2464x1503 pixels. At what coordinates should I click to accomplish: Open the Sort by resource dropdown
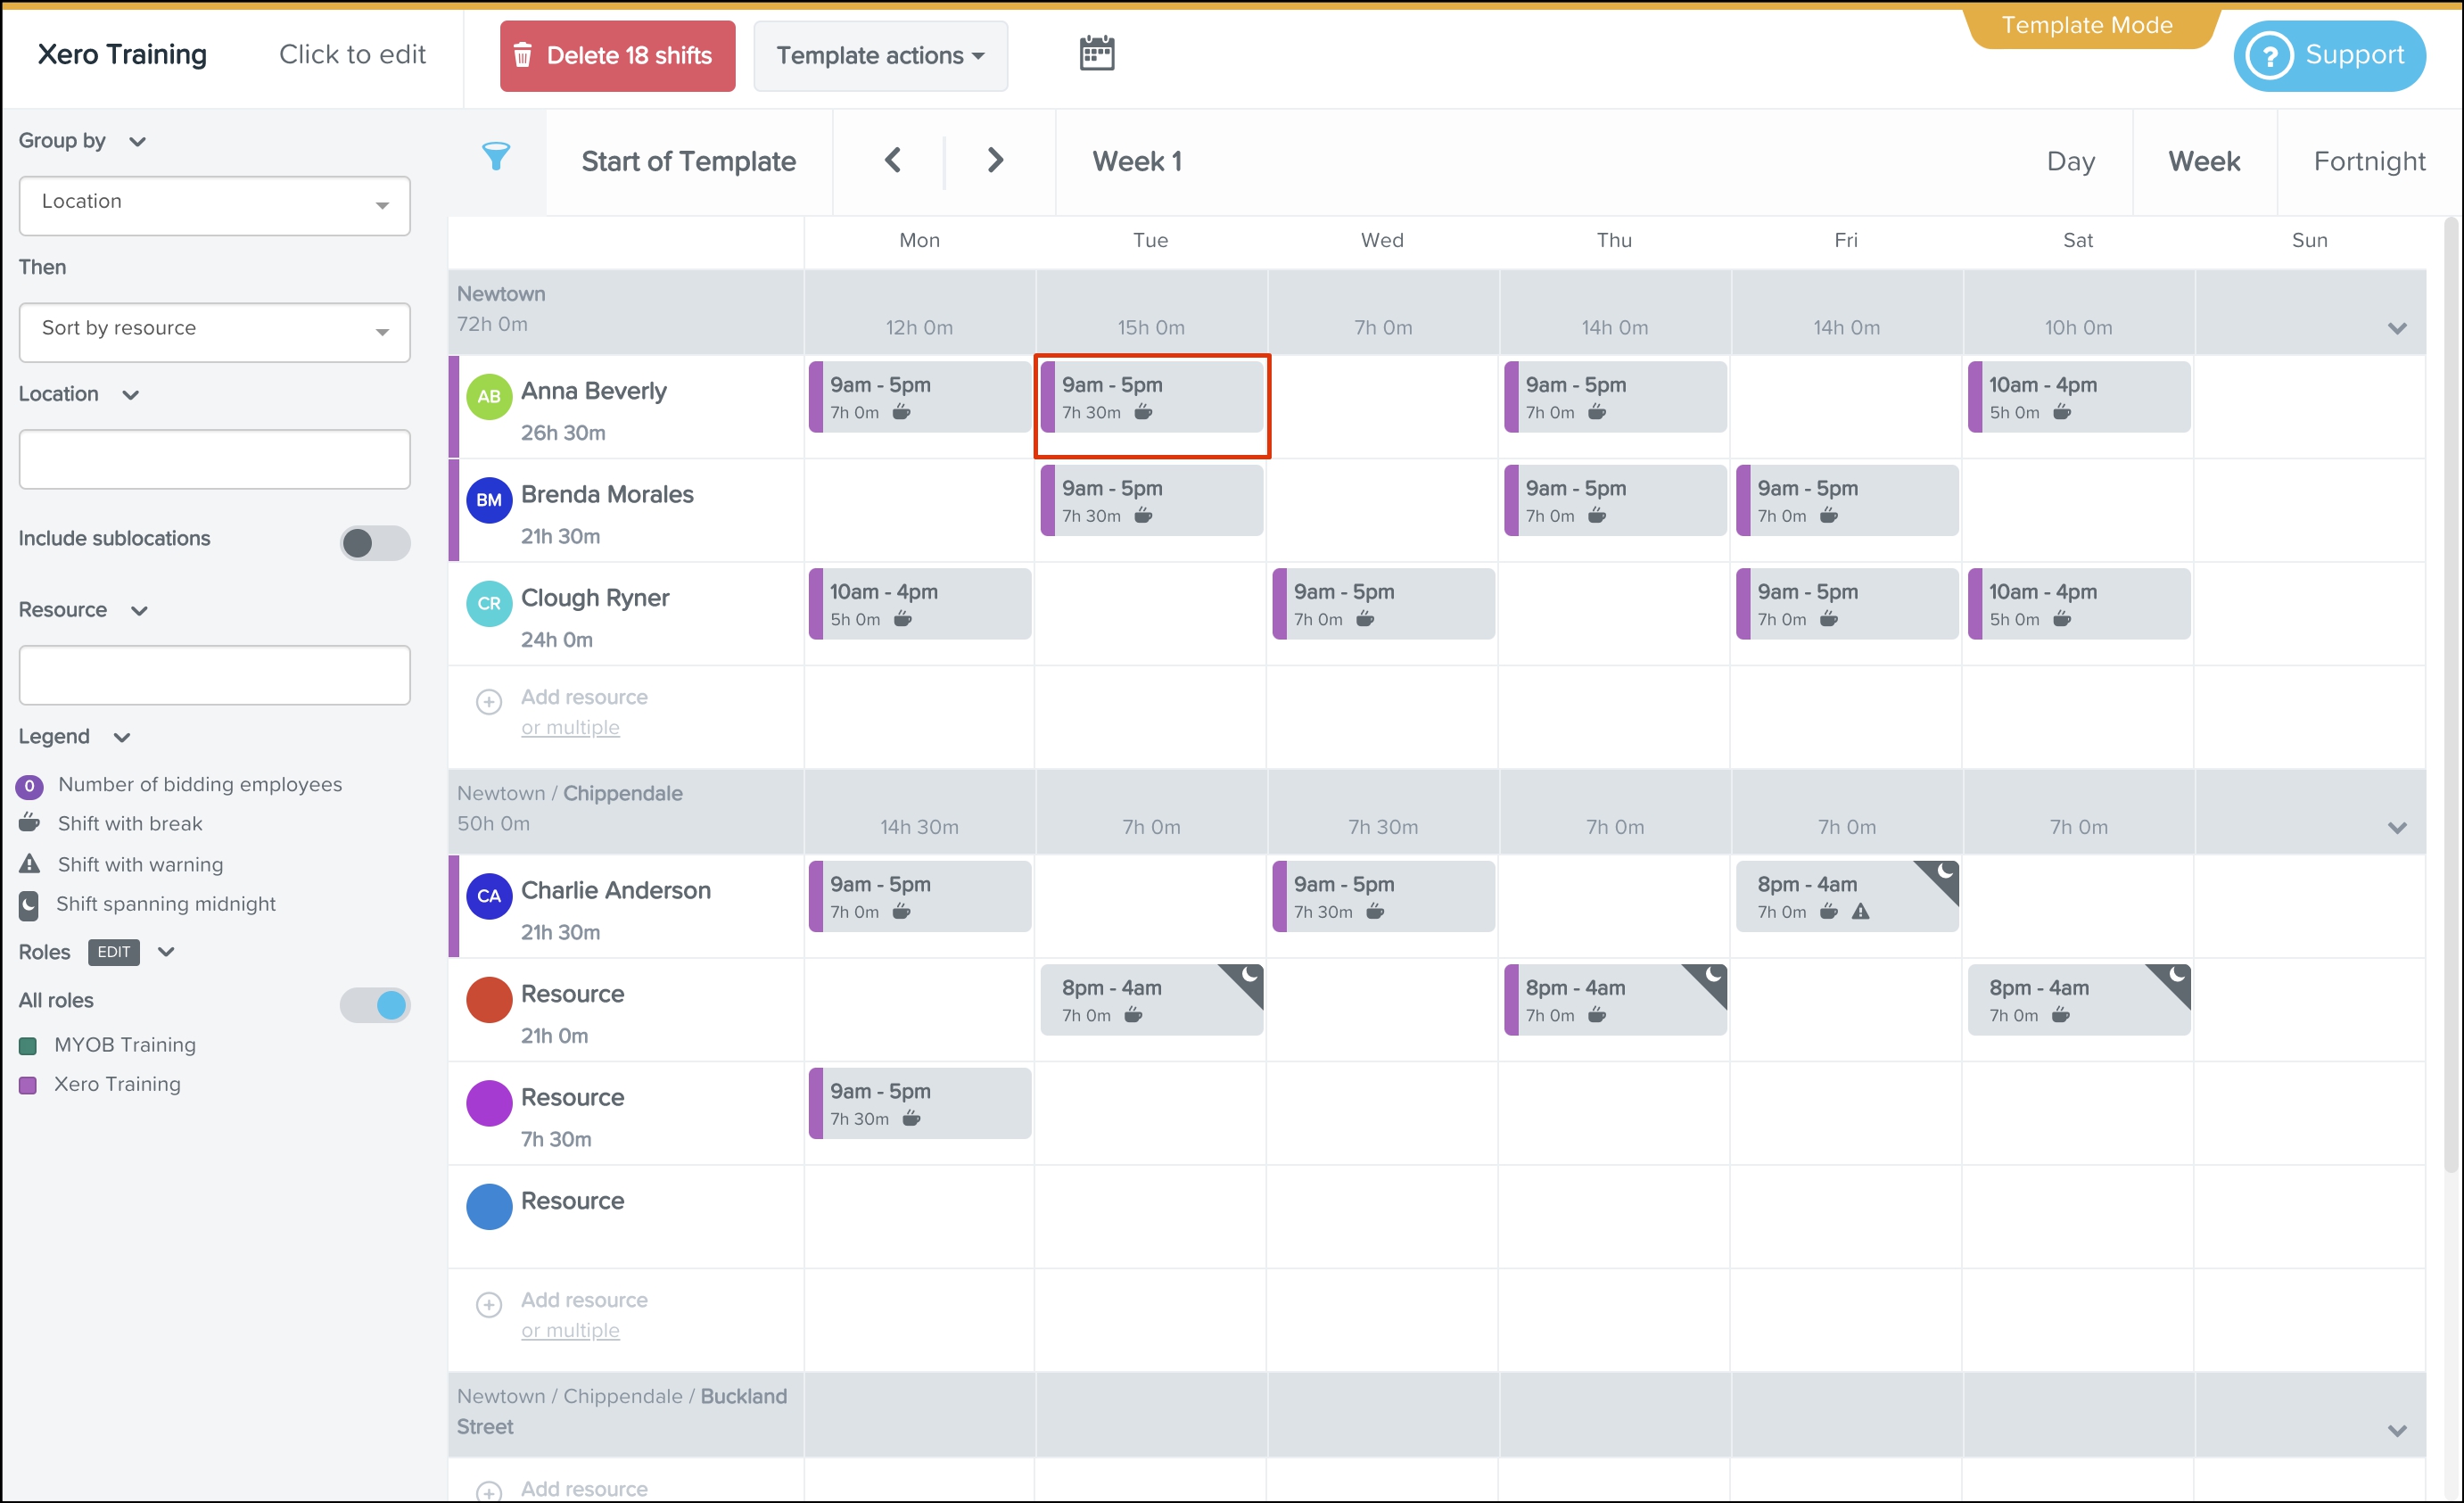[214, 331]
